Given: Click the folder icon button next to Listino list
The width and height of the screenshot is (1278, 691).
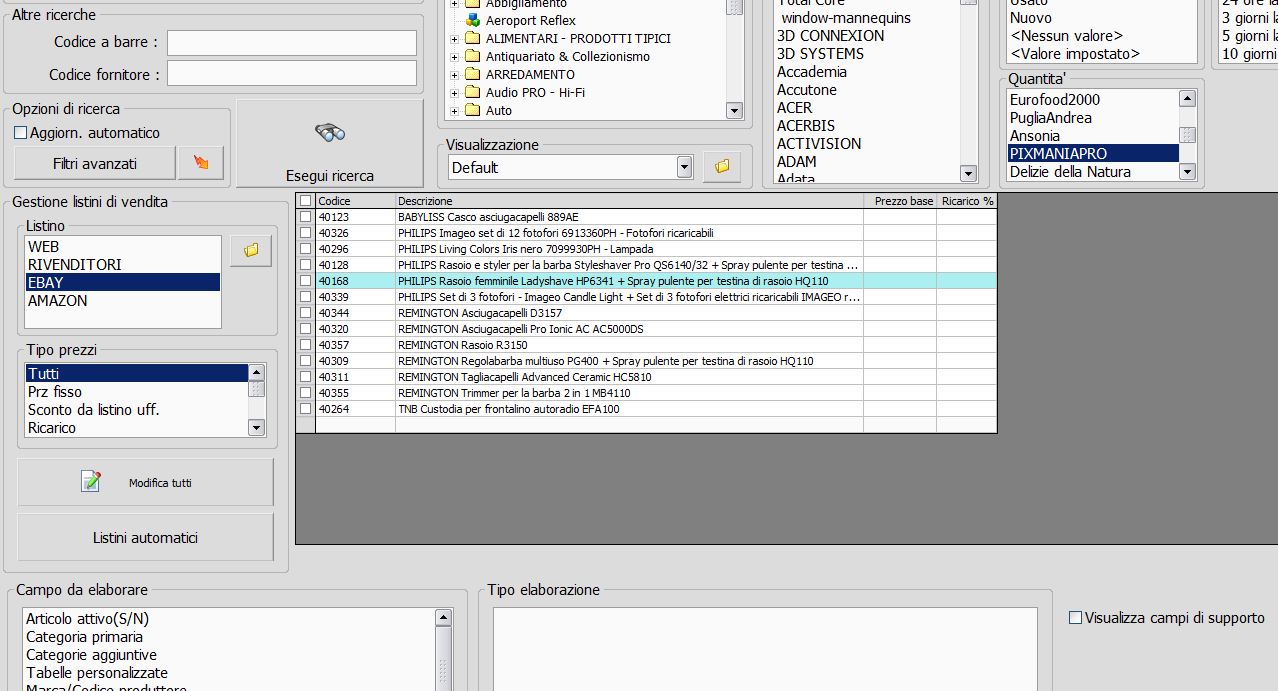Looking at the screenshot, I should [251, 251].
